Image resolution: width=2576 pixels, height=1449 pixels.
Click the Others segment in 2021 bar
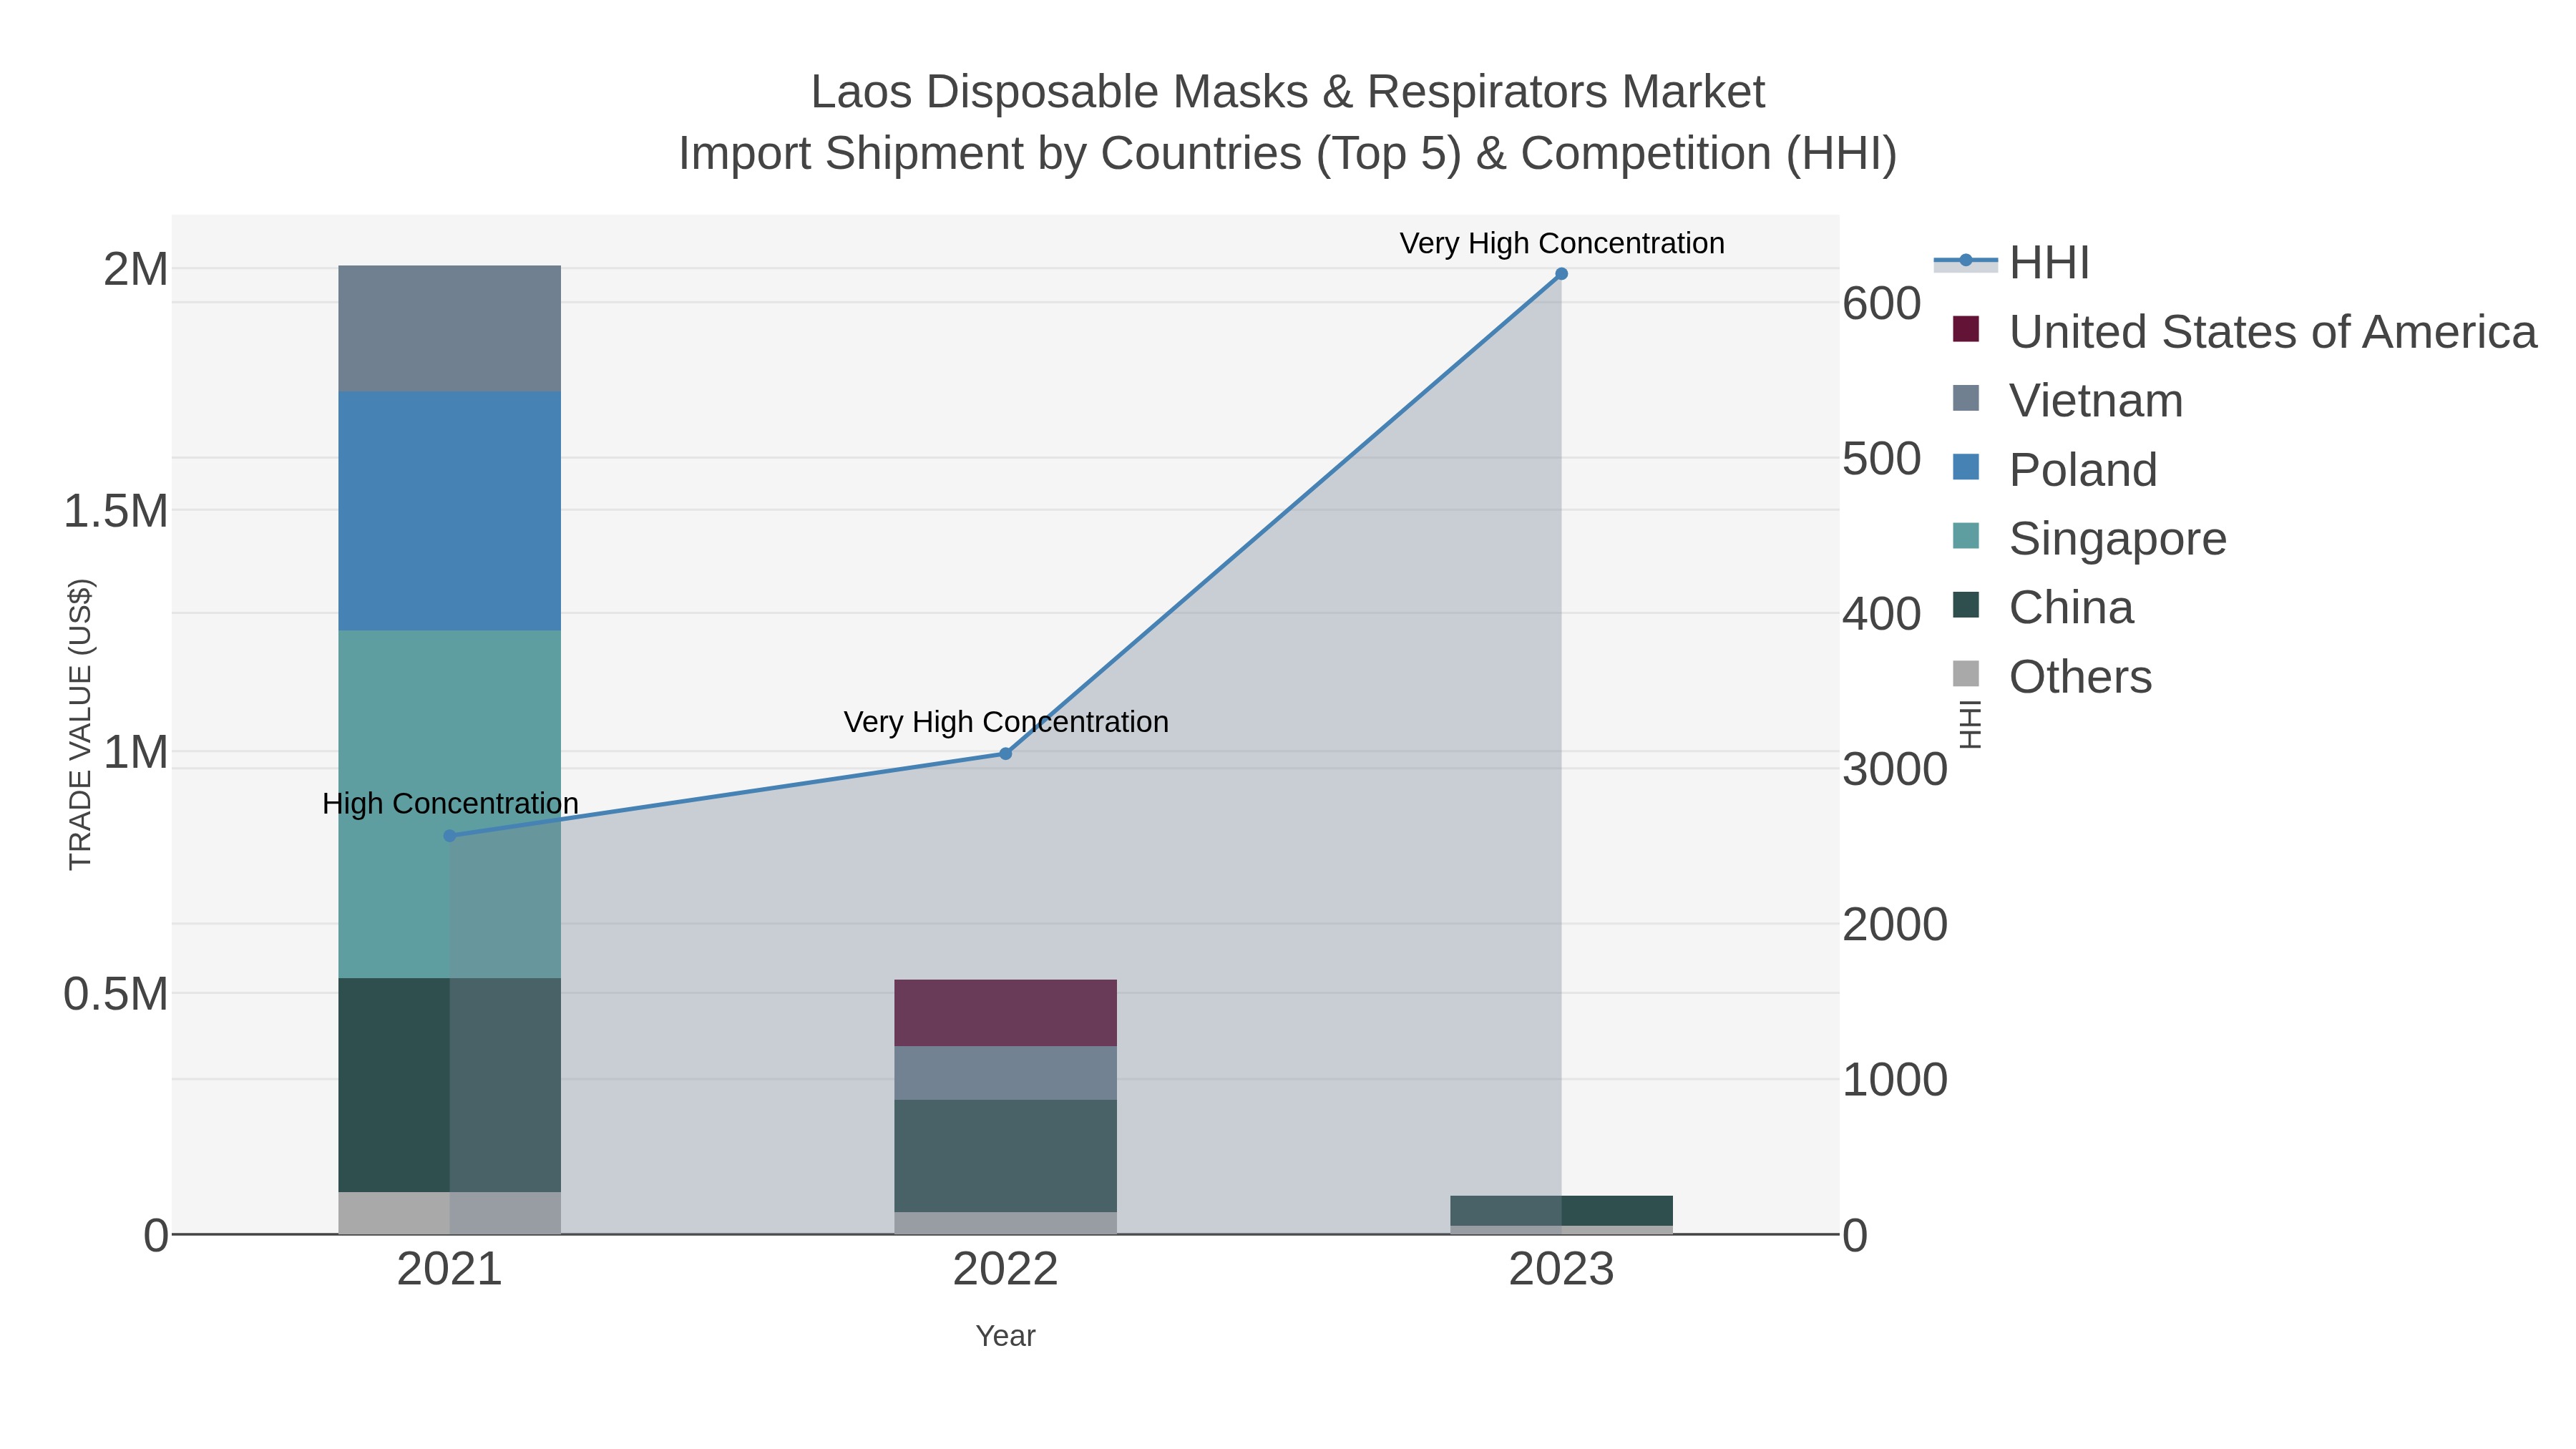tap(450, 1213)
